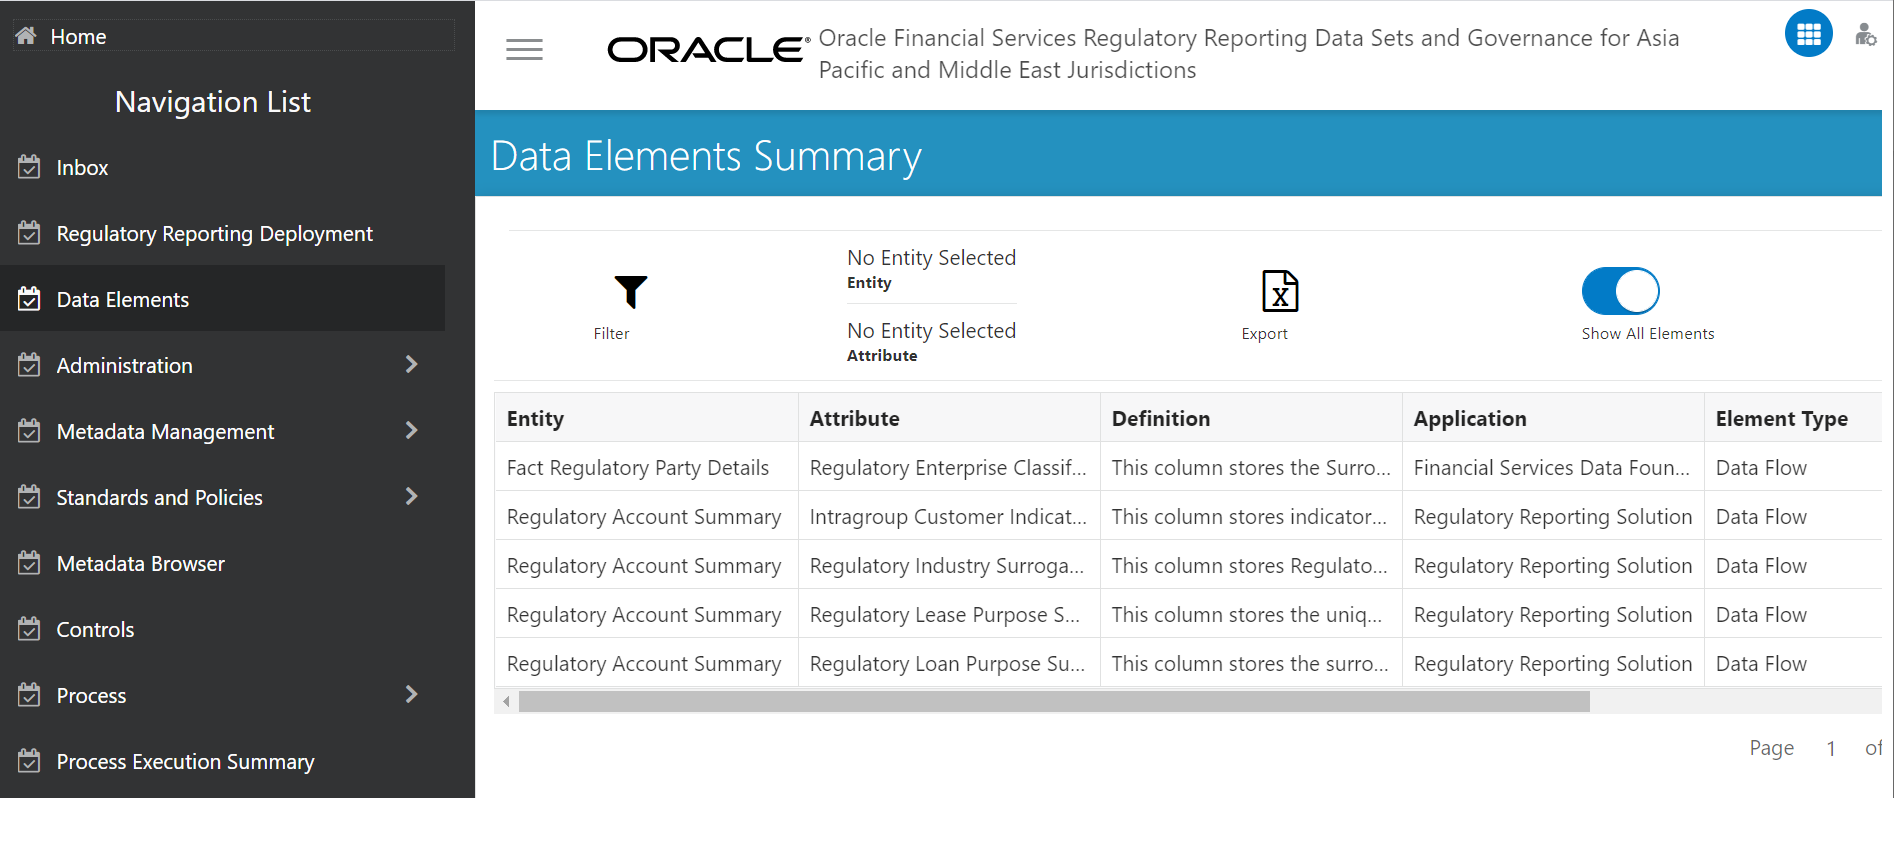Select Regulatory Industry Surroga... attribute cell
Image resolution: width=1904 pixels, height=859 pixels.
tap(949, 565)
